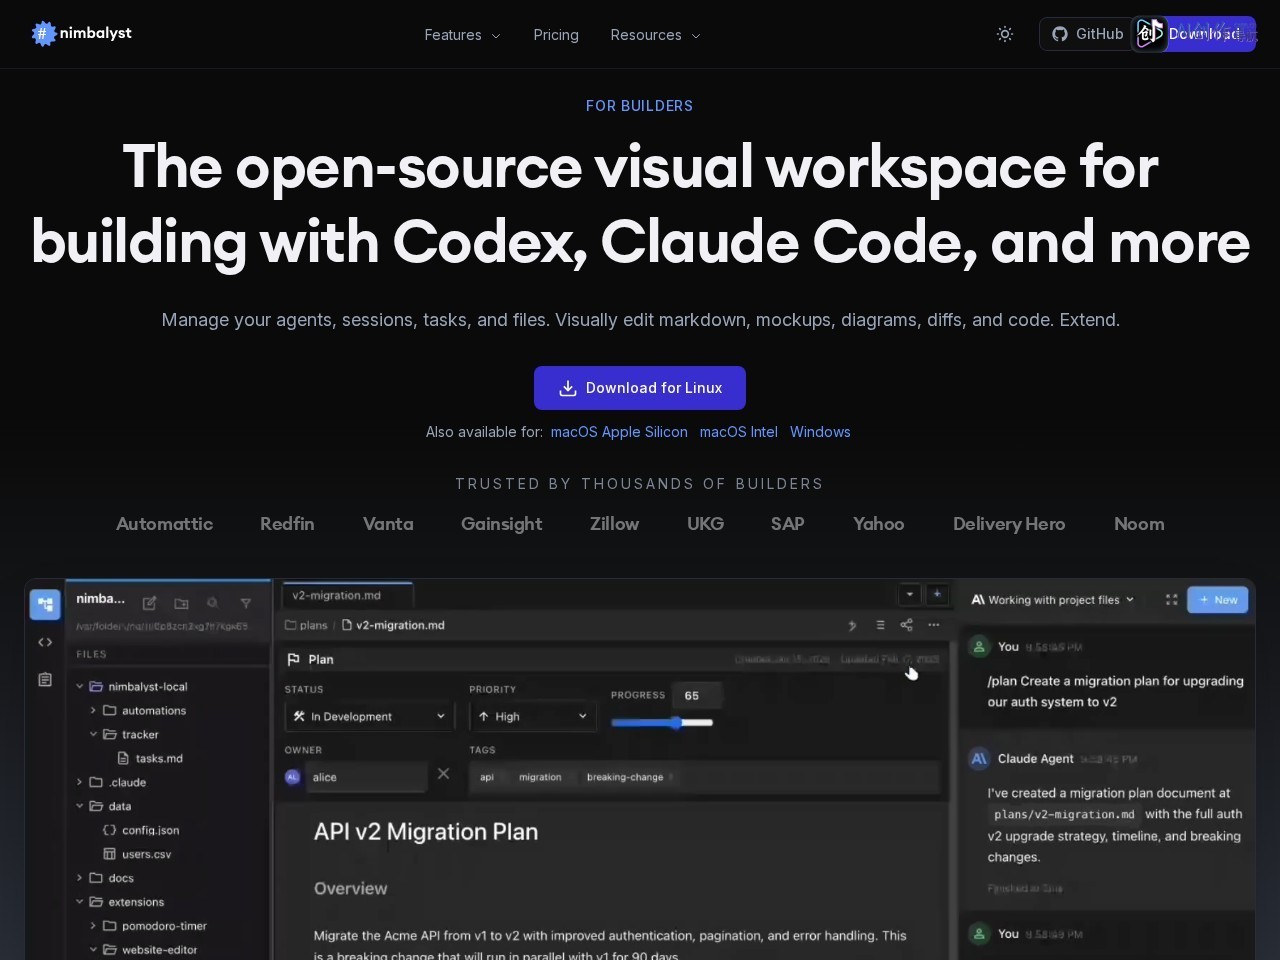Choose the macOS Intel download link
Image resolution: width=1280 pixels, height=960 pixels.
(x=739, y=432)
